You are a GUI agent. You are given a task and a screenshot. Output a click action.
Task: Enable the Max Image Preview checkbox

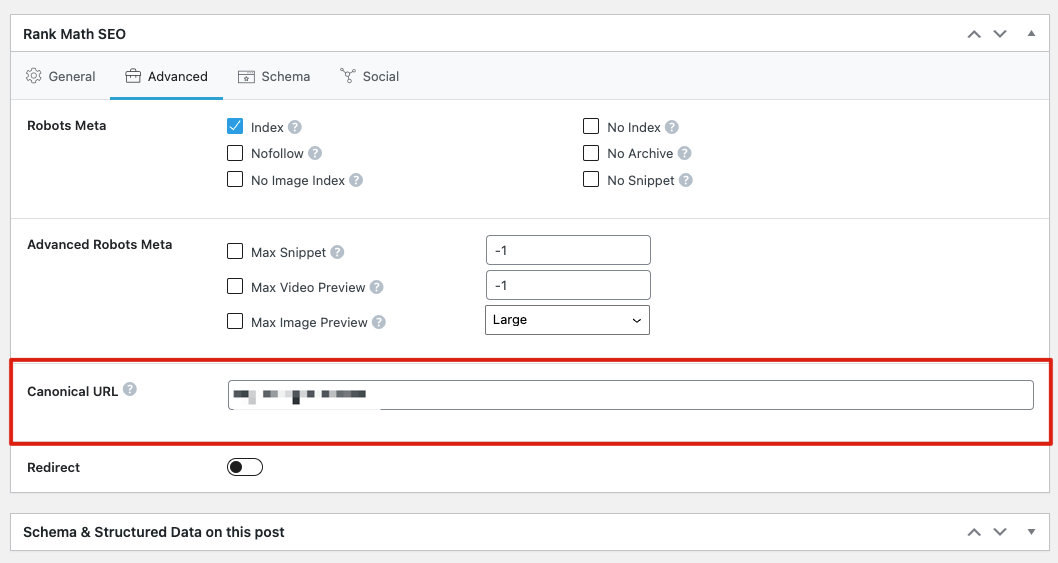pos(235,321)
